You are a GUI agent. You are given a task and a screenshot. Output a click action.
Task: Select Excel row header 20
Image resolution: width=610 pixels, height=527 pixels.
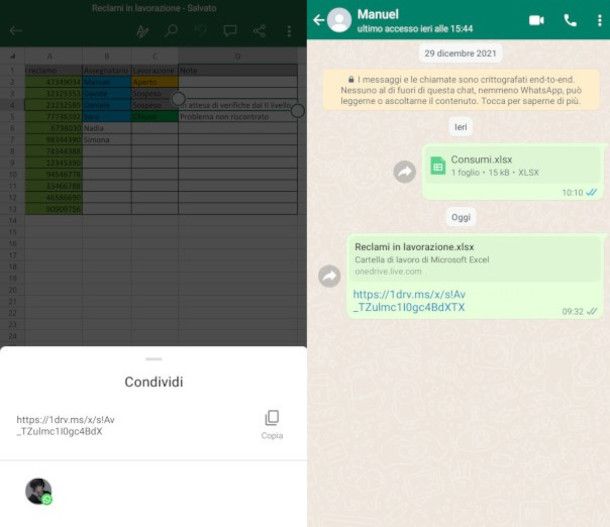pyautogui.click(x=12, y=290)
